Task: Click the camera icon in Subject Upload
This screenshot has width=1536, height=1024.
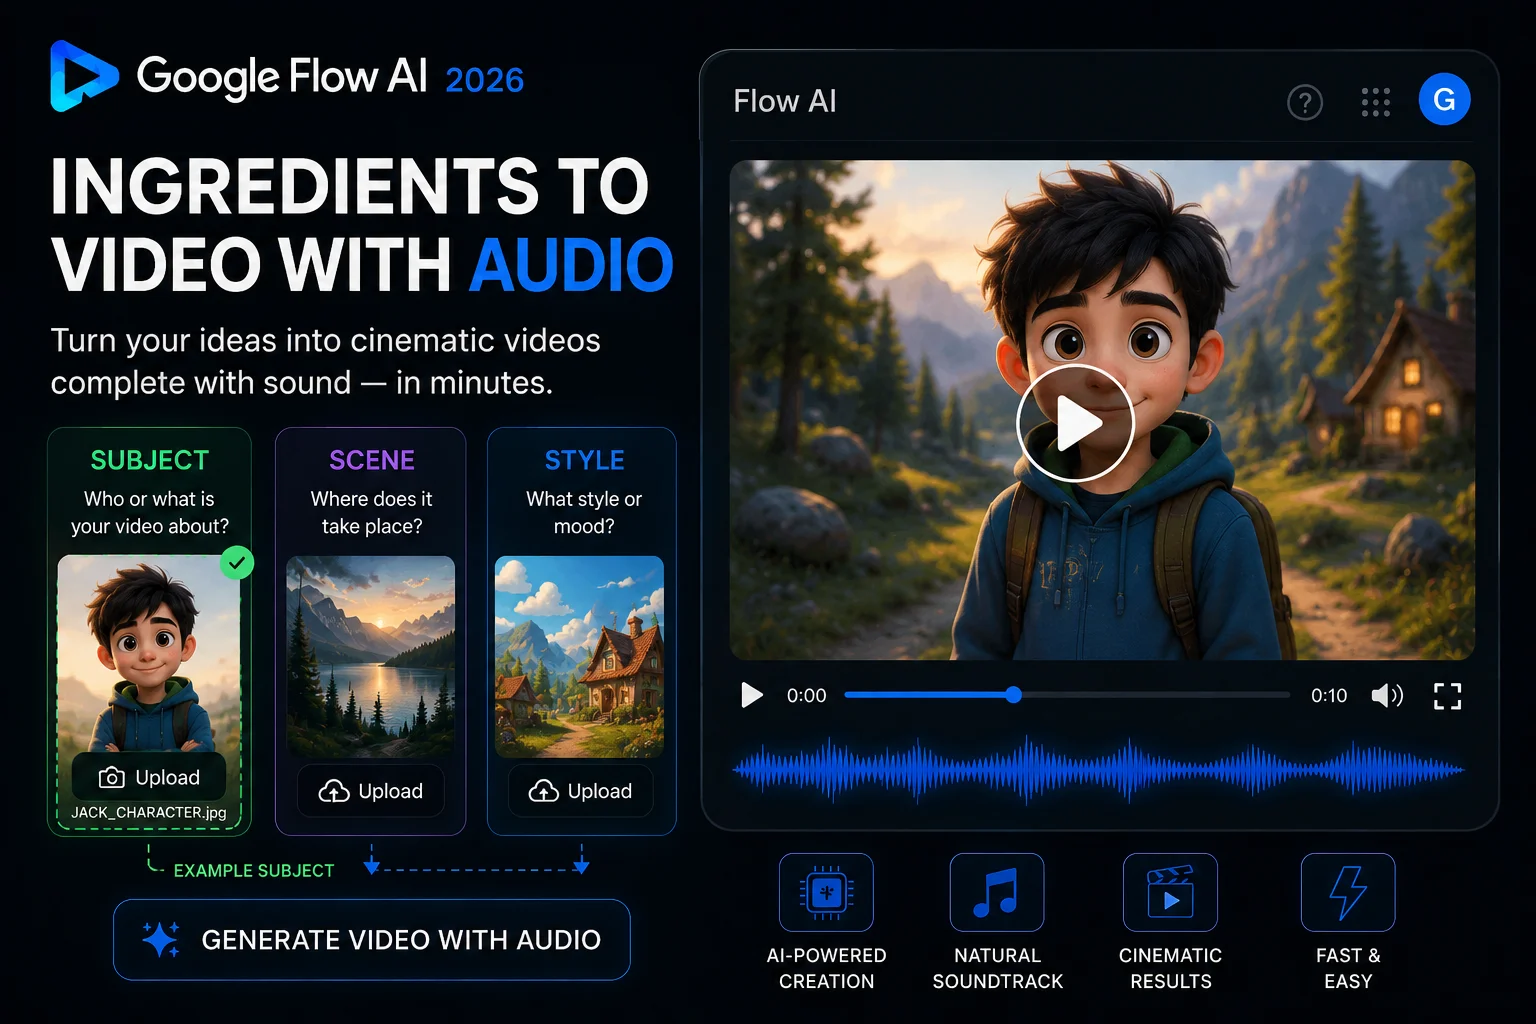Action: click(x=111, y=778)
